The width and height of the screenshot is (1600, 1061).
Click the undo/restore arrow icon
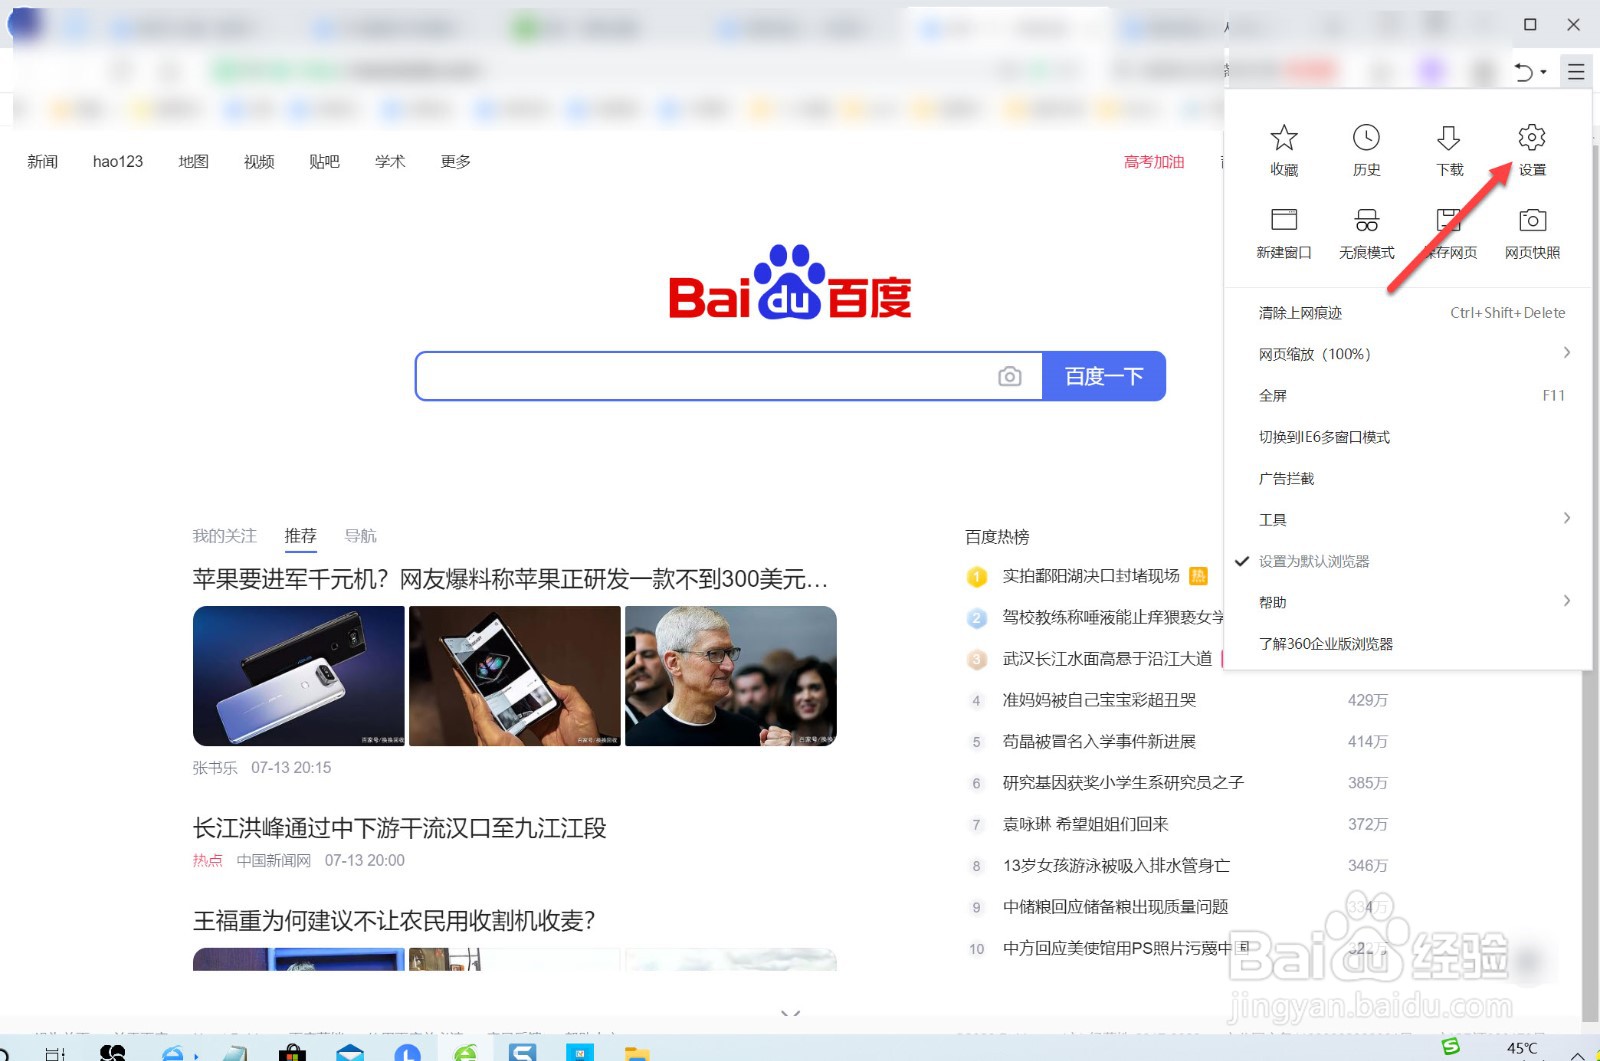tap(1523, 71)
